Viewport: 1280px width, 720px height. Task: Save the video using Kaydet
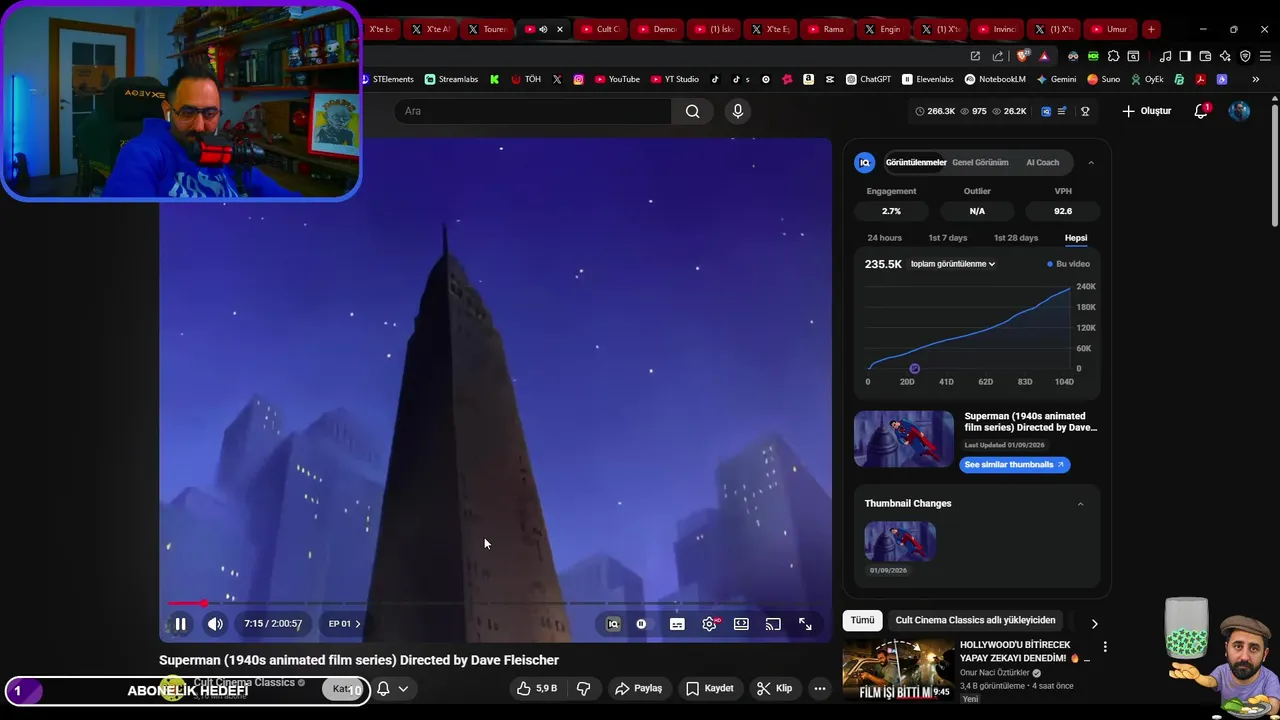[710, 688]
